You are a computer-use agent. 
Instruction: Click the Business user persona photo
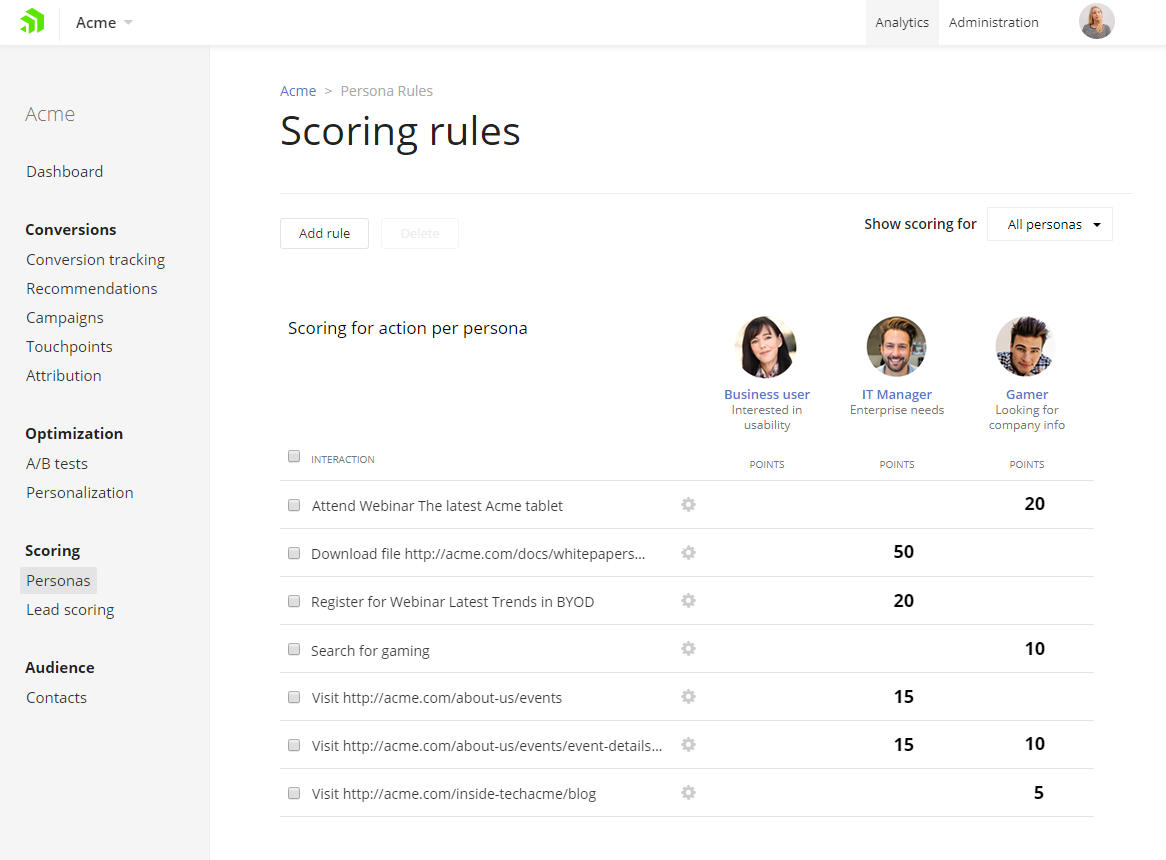(766, 347)
